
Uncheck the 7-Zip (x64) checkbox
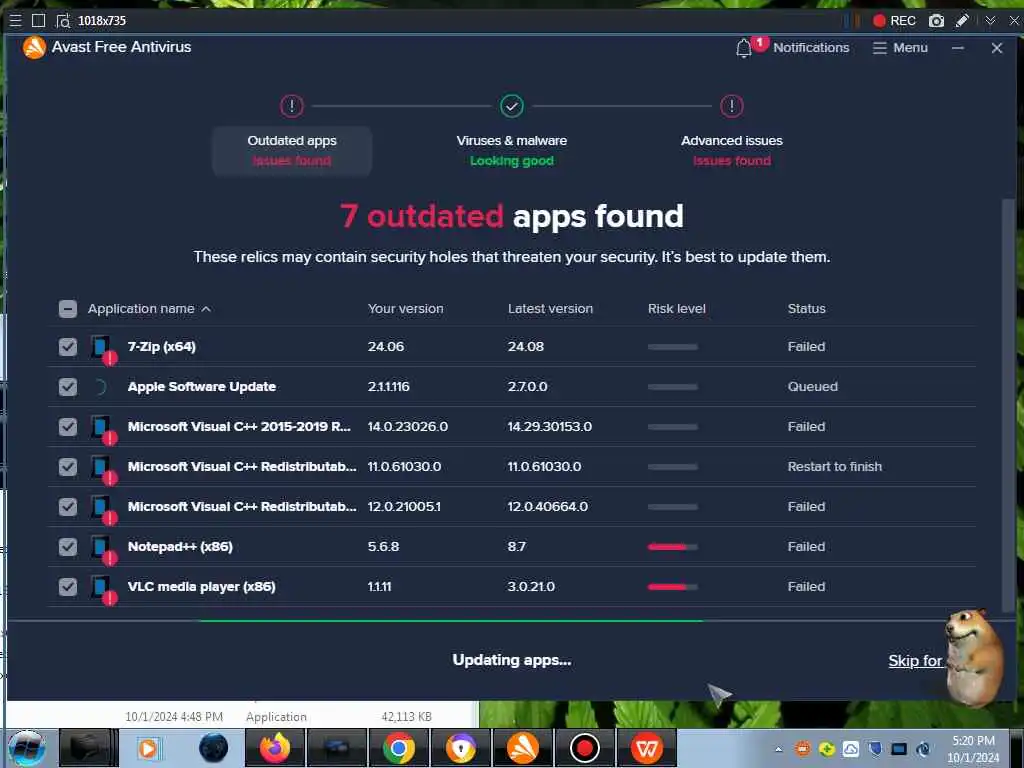(68, 347)
